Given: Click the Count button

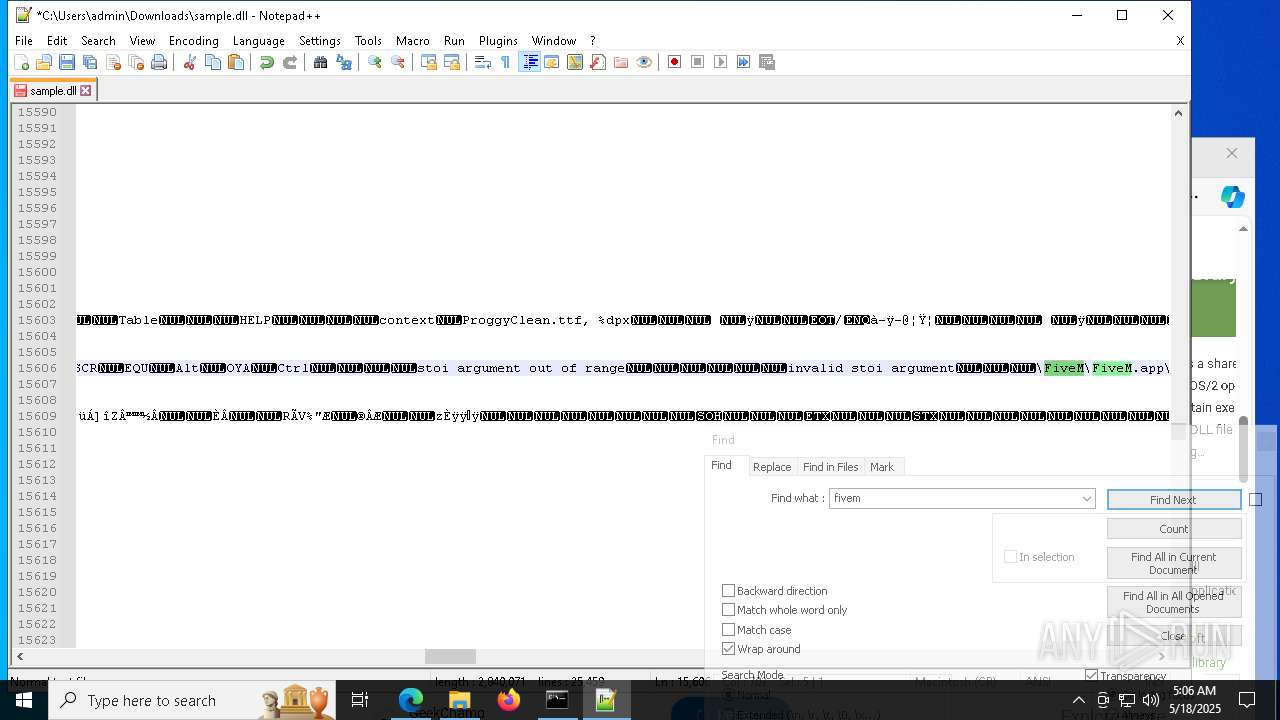Looking at the screenshot, I should (1173, 529).
